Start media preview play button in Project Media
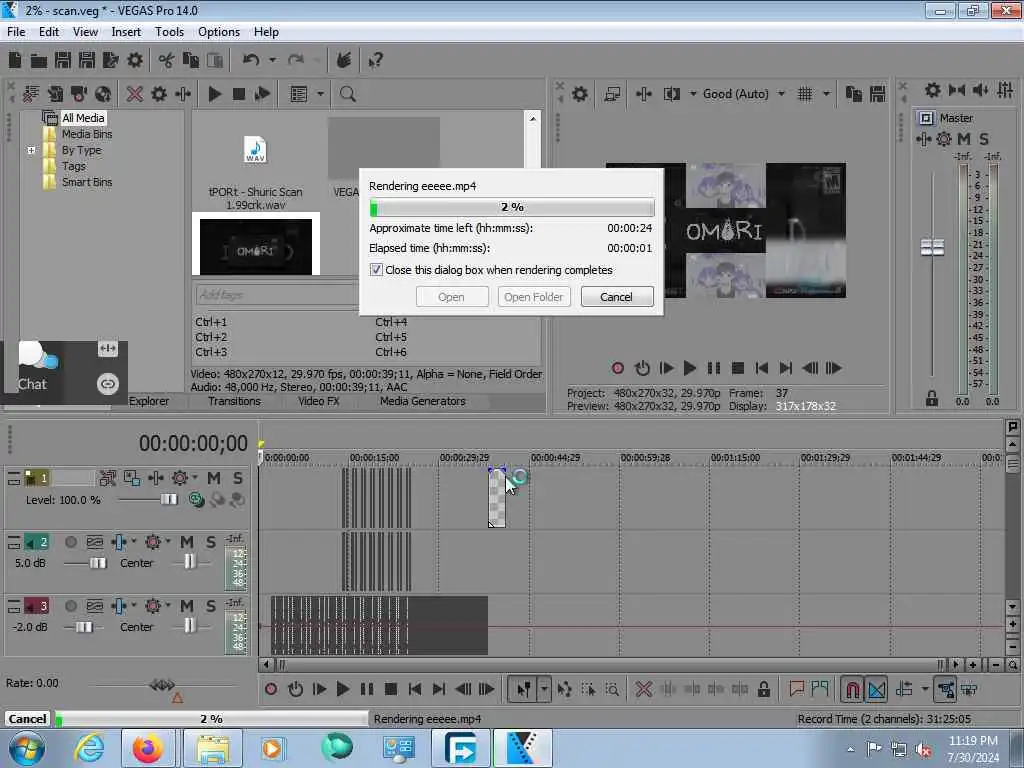1024x768 pixels. click(x=214, y=94)
